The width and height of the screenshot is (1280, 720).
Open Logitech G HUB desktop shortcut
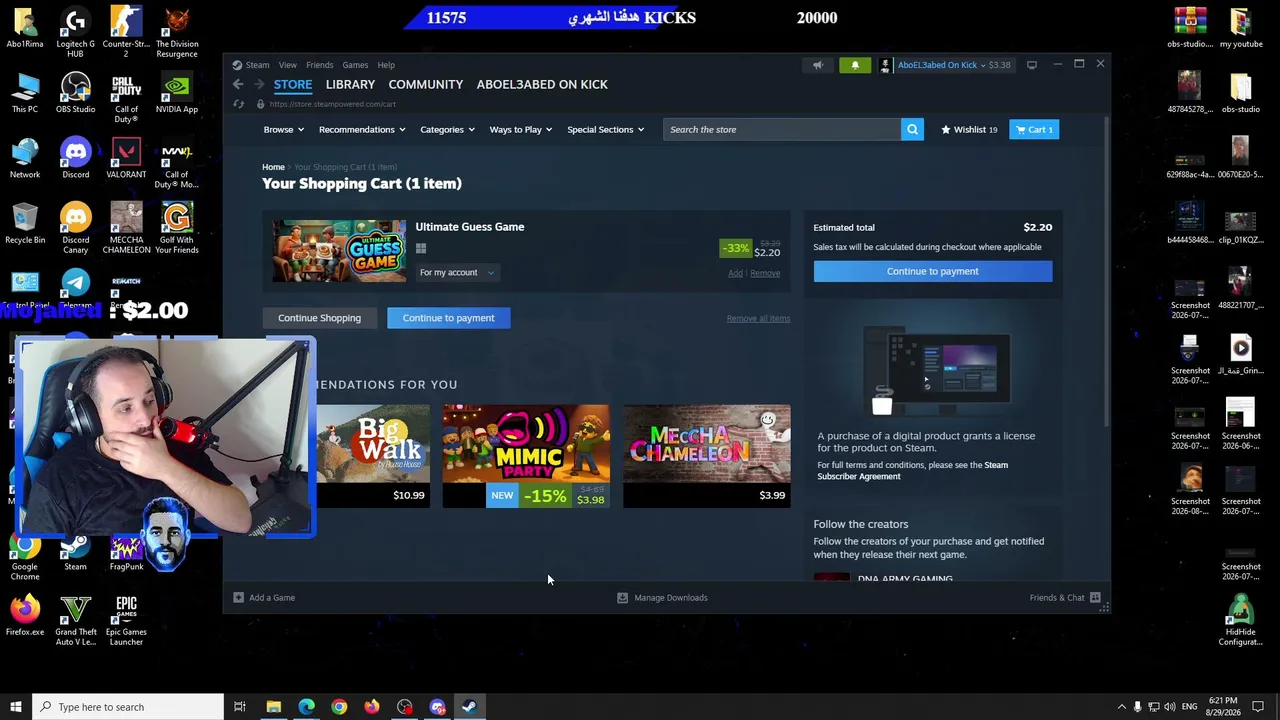point(75,33)
